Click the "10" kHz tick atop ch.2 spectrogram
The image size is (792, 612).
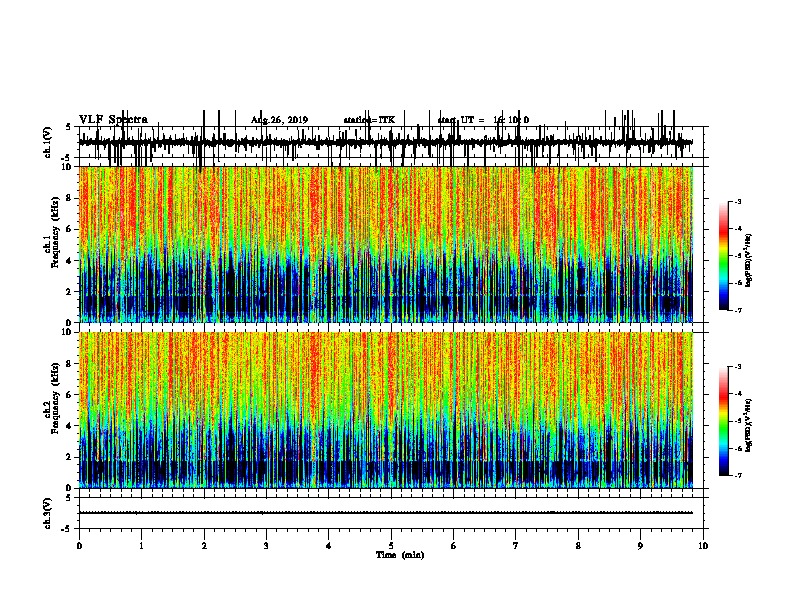pos(68,332)
